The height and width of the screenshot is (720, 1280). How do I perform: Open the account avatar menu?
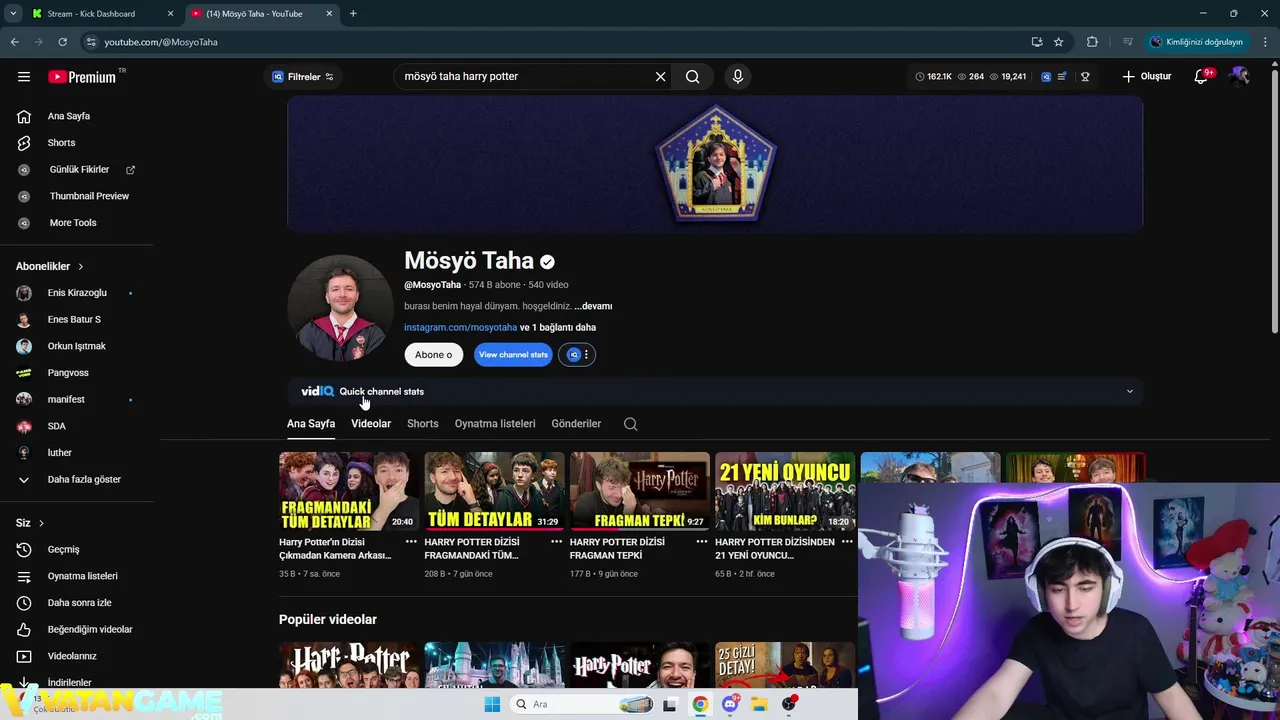1240,76
